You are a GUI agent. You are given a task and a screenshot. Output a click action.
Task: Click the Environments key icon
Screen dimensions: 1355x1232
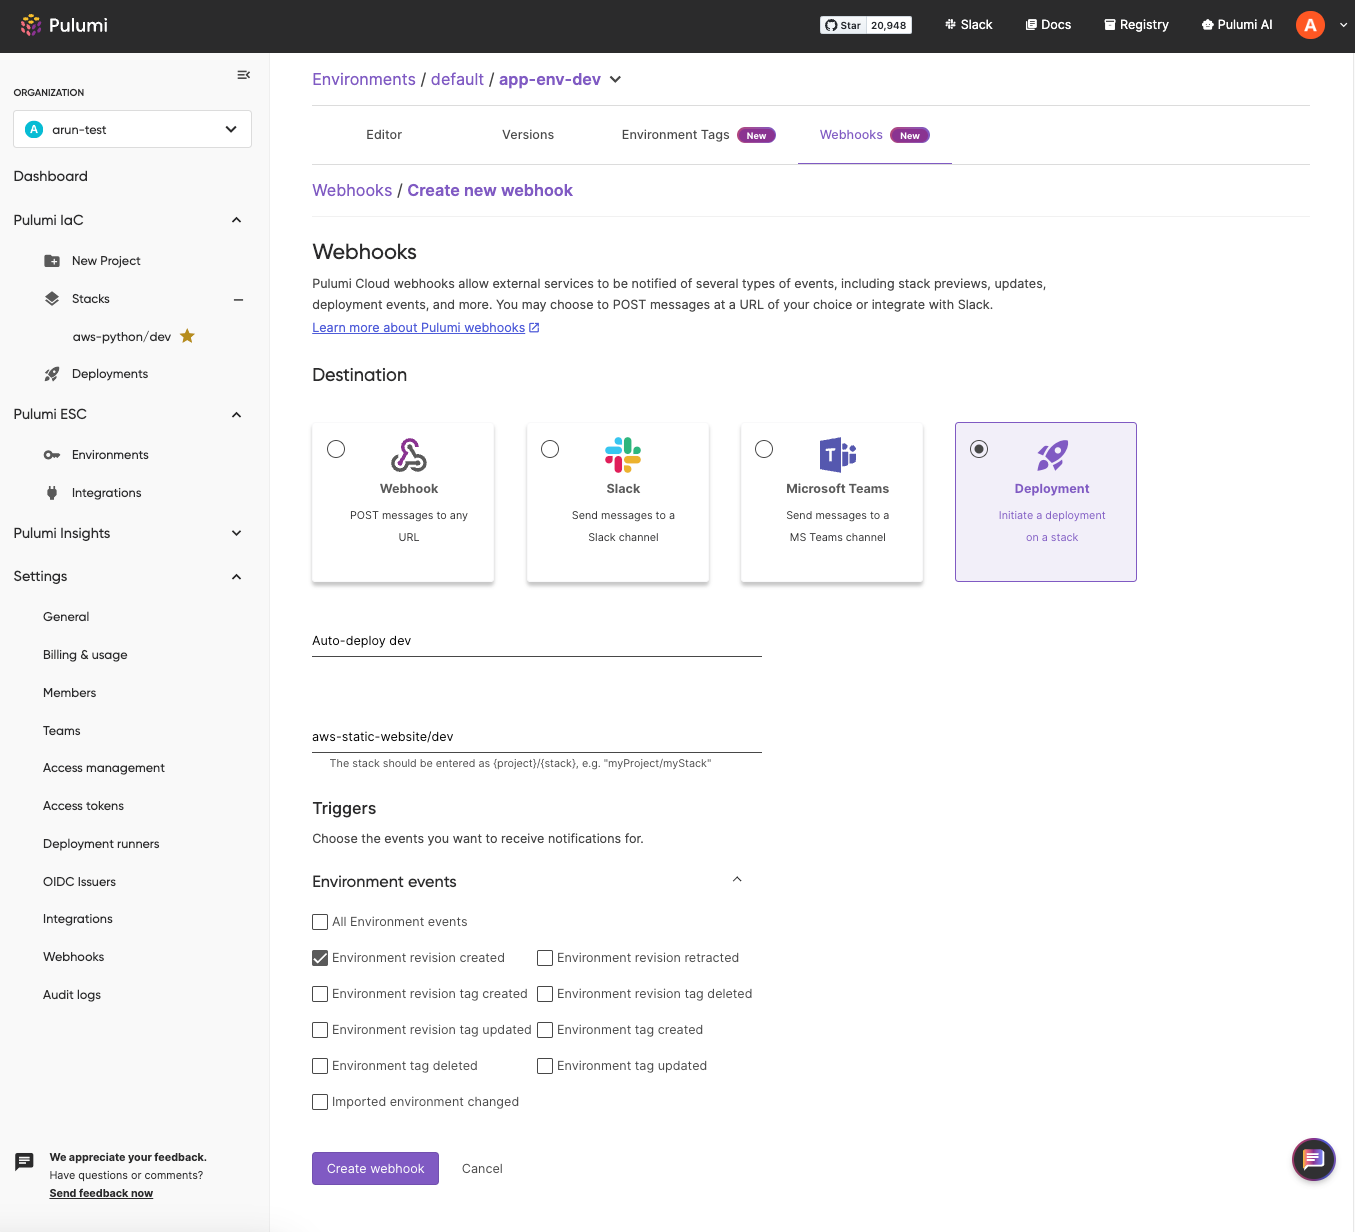tap(52, 455)
